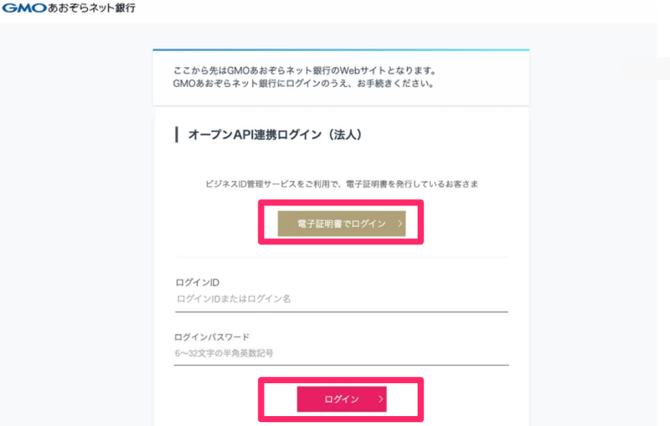Click the vertical bar beside the オープンAPI連携ログイン heading

(x=177, y=135)
